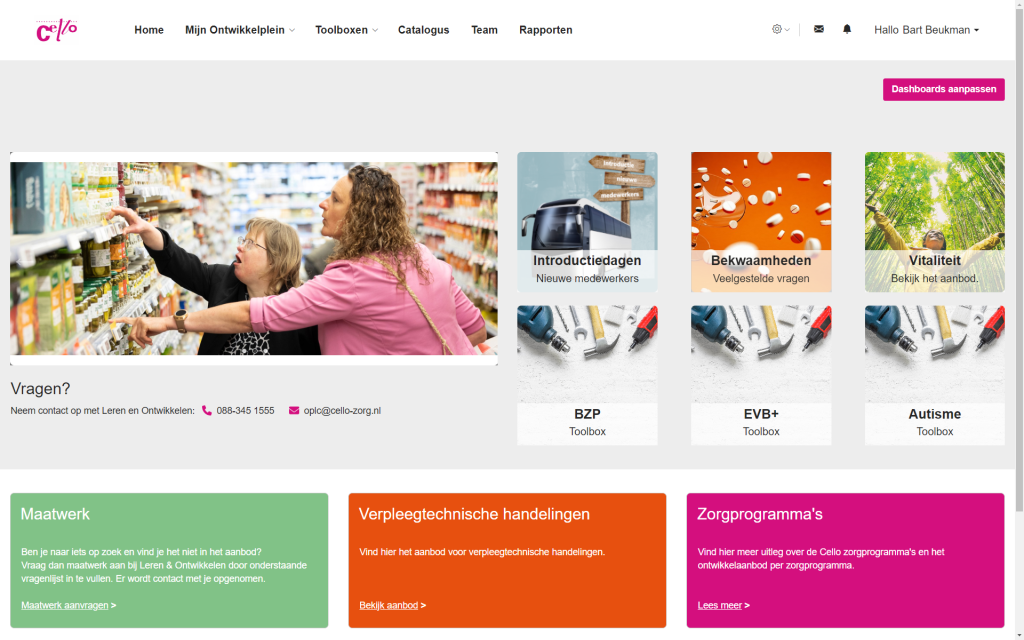Image resolution: width=1024 pixels, height=640 pixels.
Task: Click the phone icon next to 088-345 1555
Action: pyautogui.click(x=207, y=411)
